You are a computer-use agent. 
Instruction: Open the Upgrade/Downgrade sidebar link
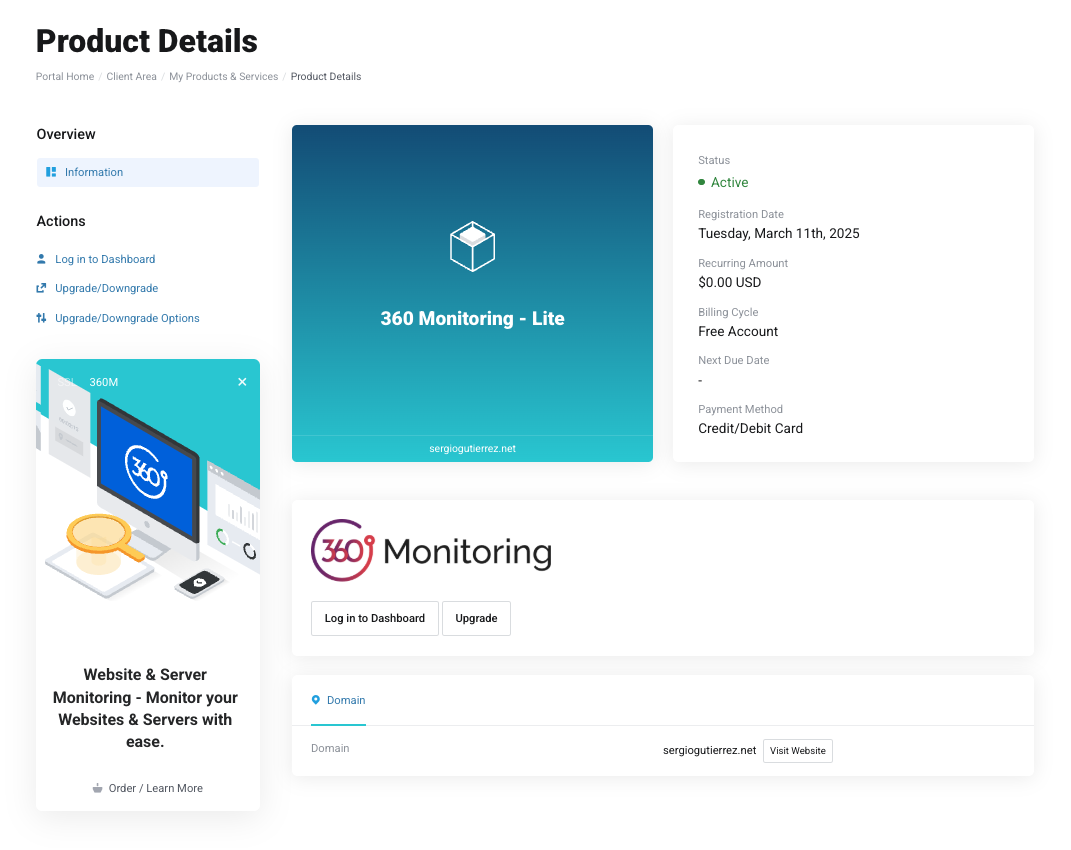[107, 288]
